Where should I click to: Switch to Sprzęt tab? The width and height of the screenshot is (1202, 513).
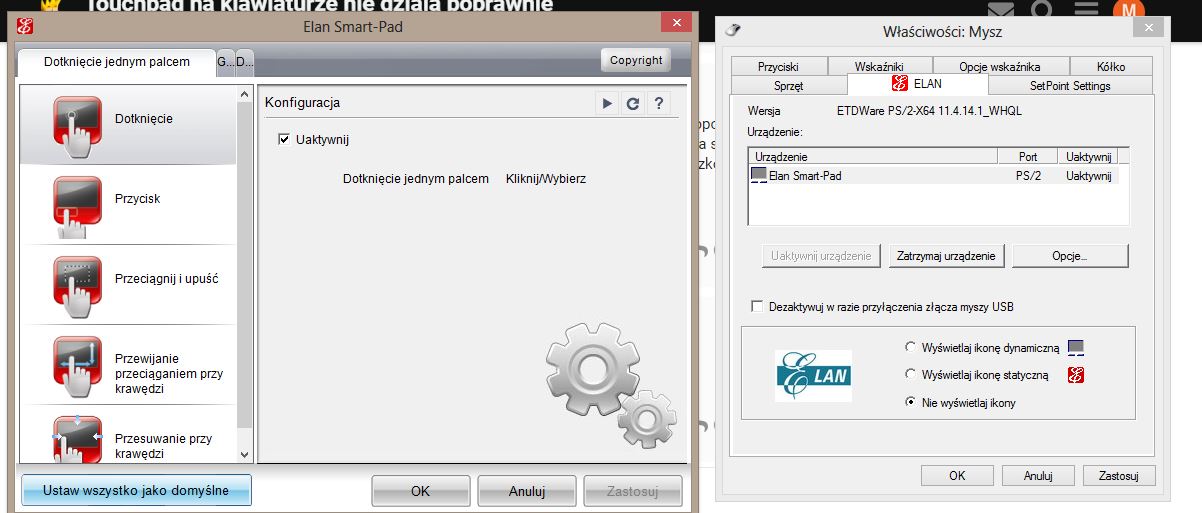(789, 86)
